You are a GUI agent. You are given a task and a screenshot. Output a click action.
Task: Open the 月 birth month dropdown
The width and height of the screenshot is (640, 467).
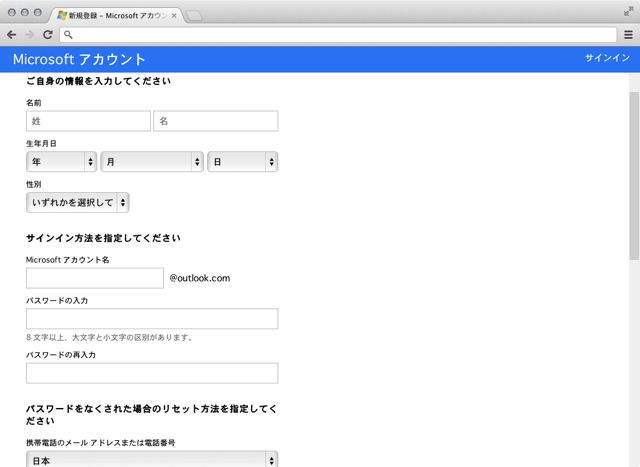(x=152, y=162)
